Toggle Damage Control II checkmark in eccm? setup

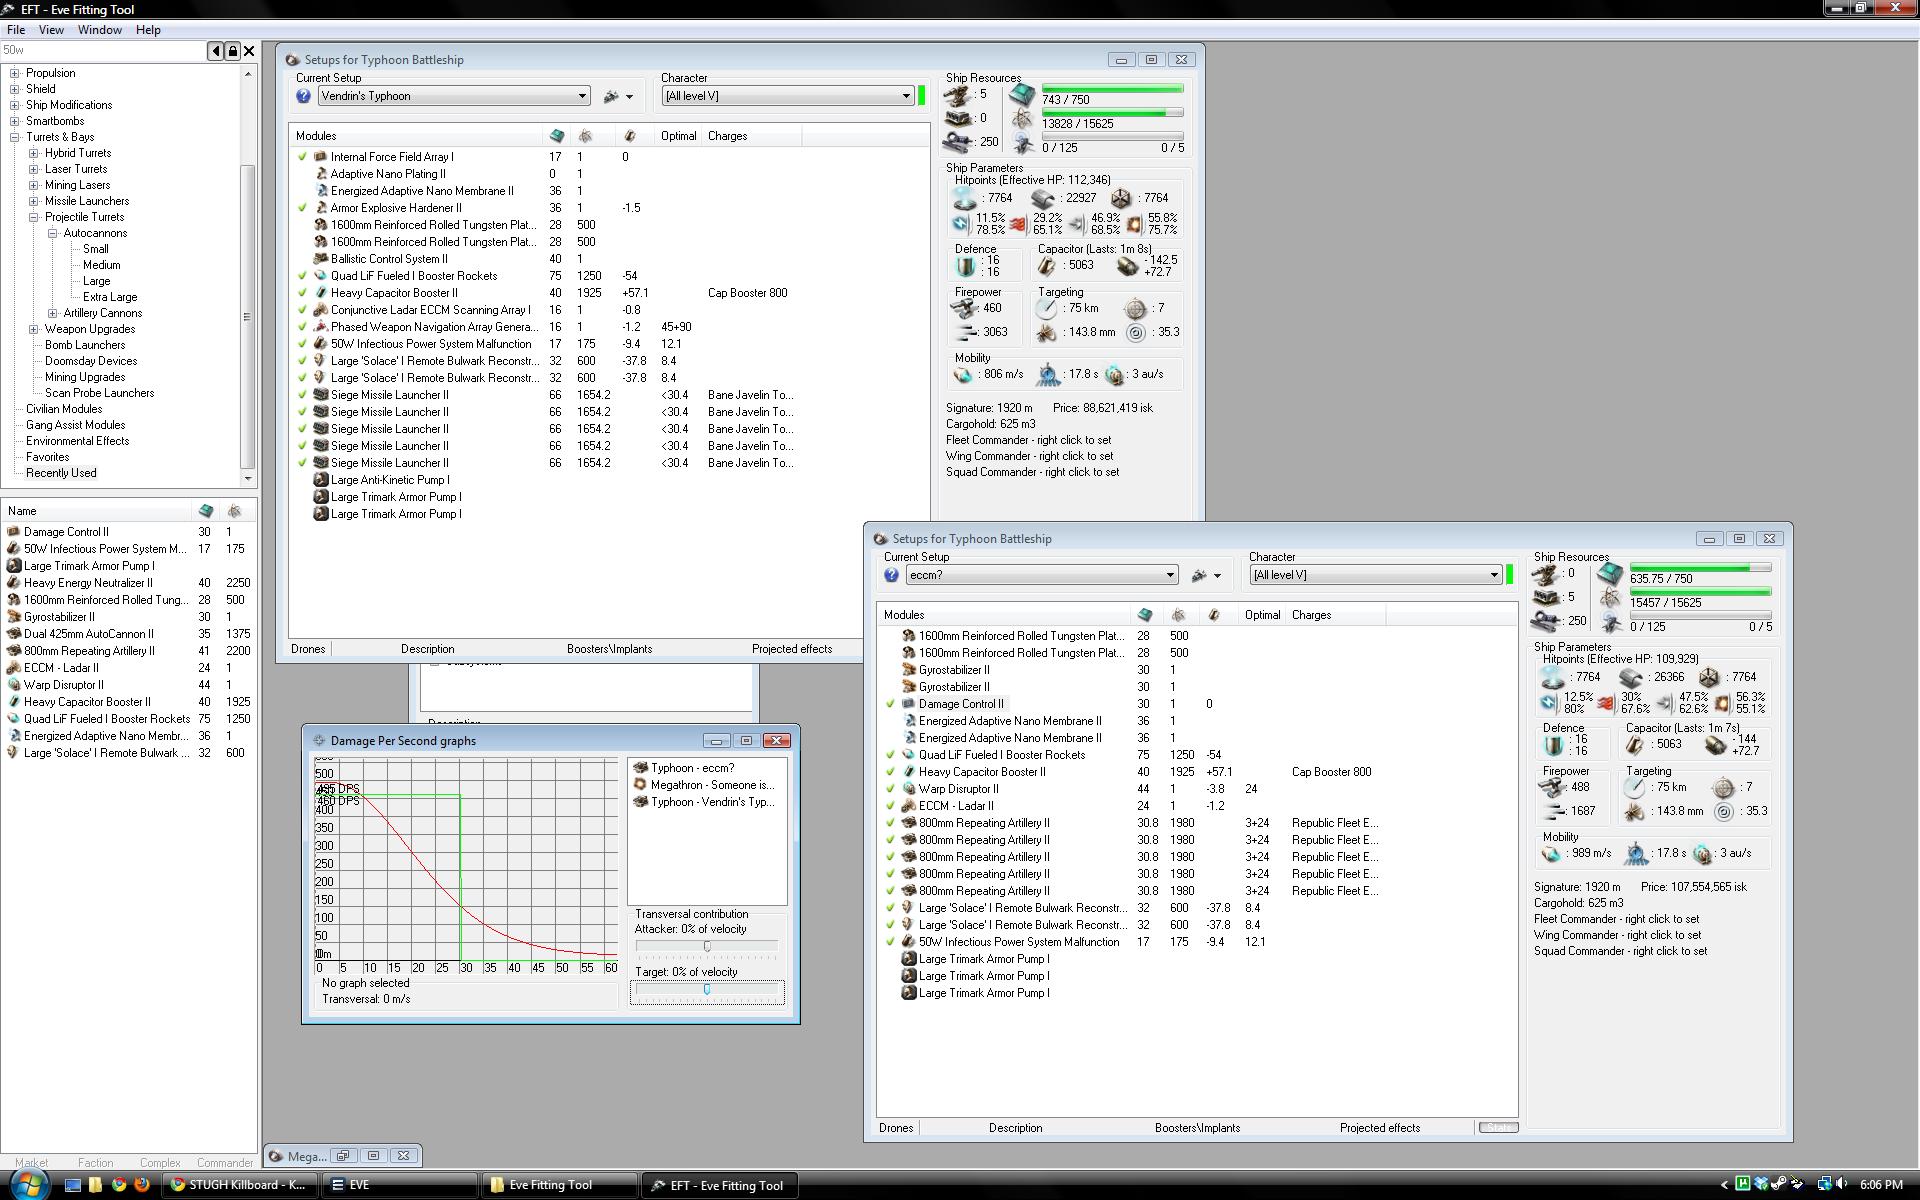point(890,704)
